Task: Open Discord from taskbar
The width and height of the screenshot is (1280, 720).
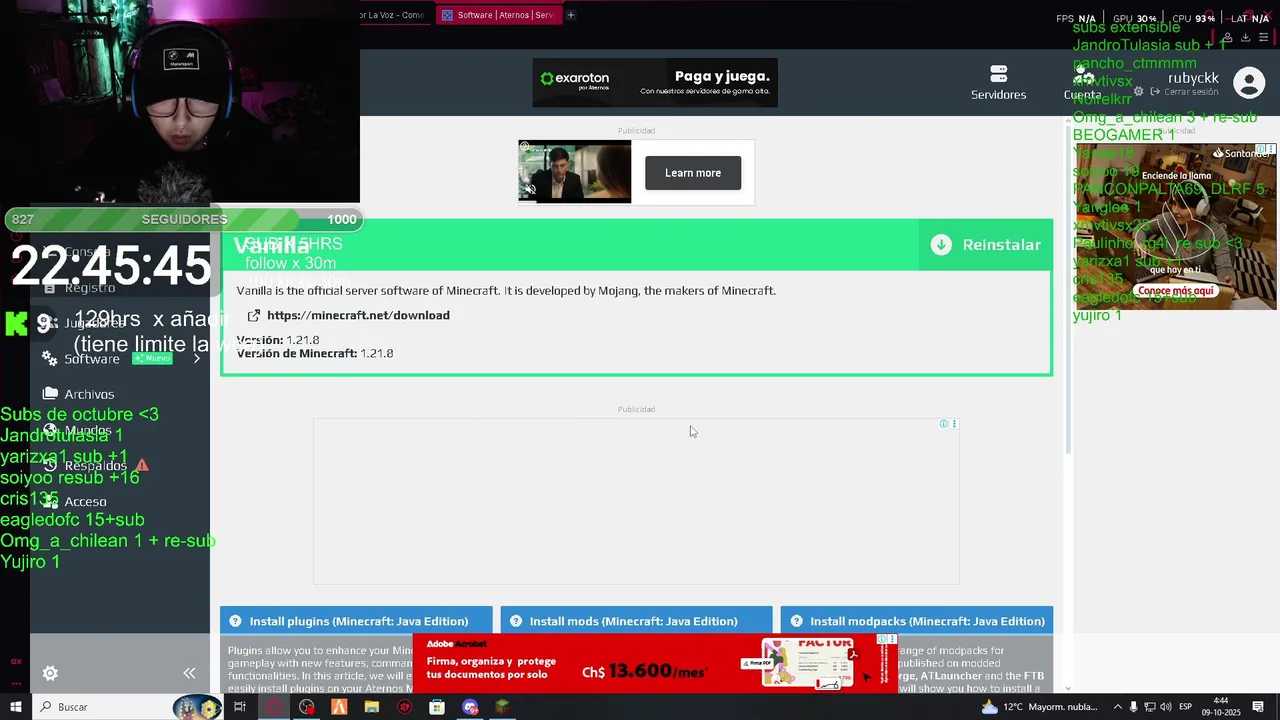Action: (470, 707)
